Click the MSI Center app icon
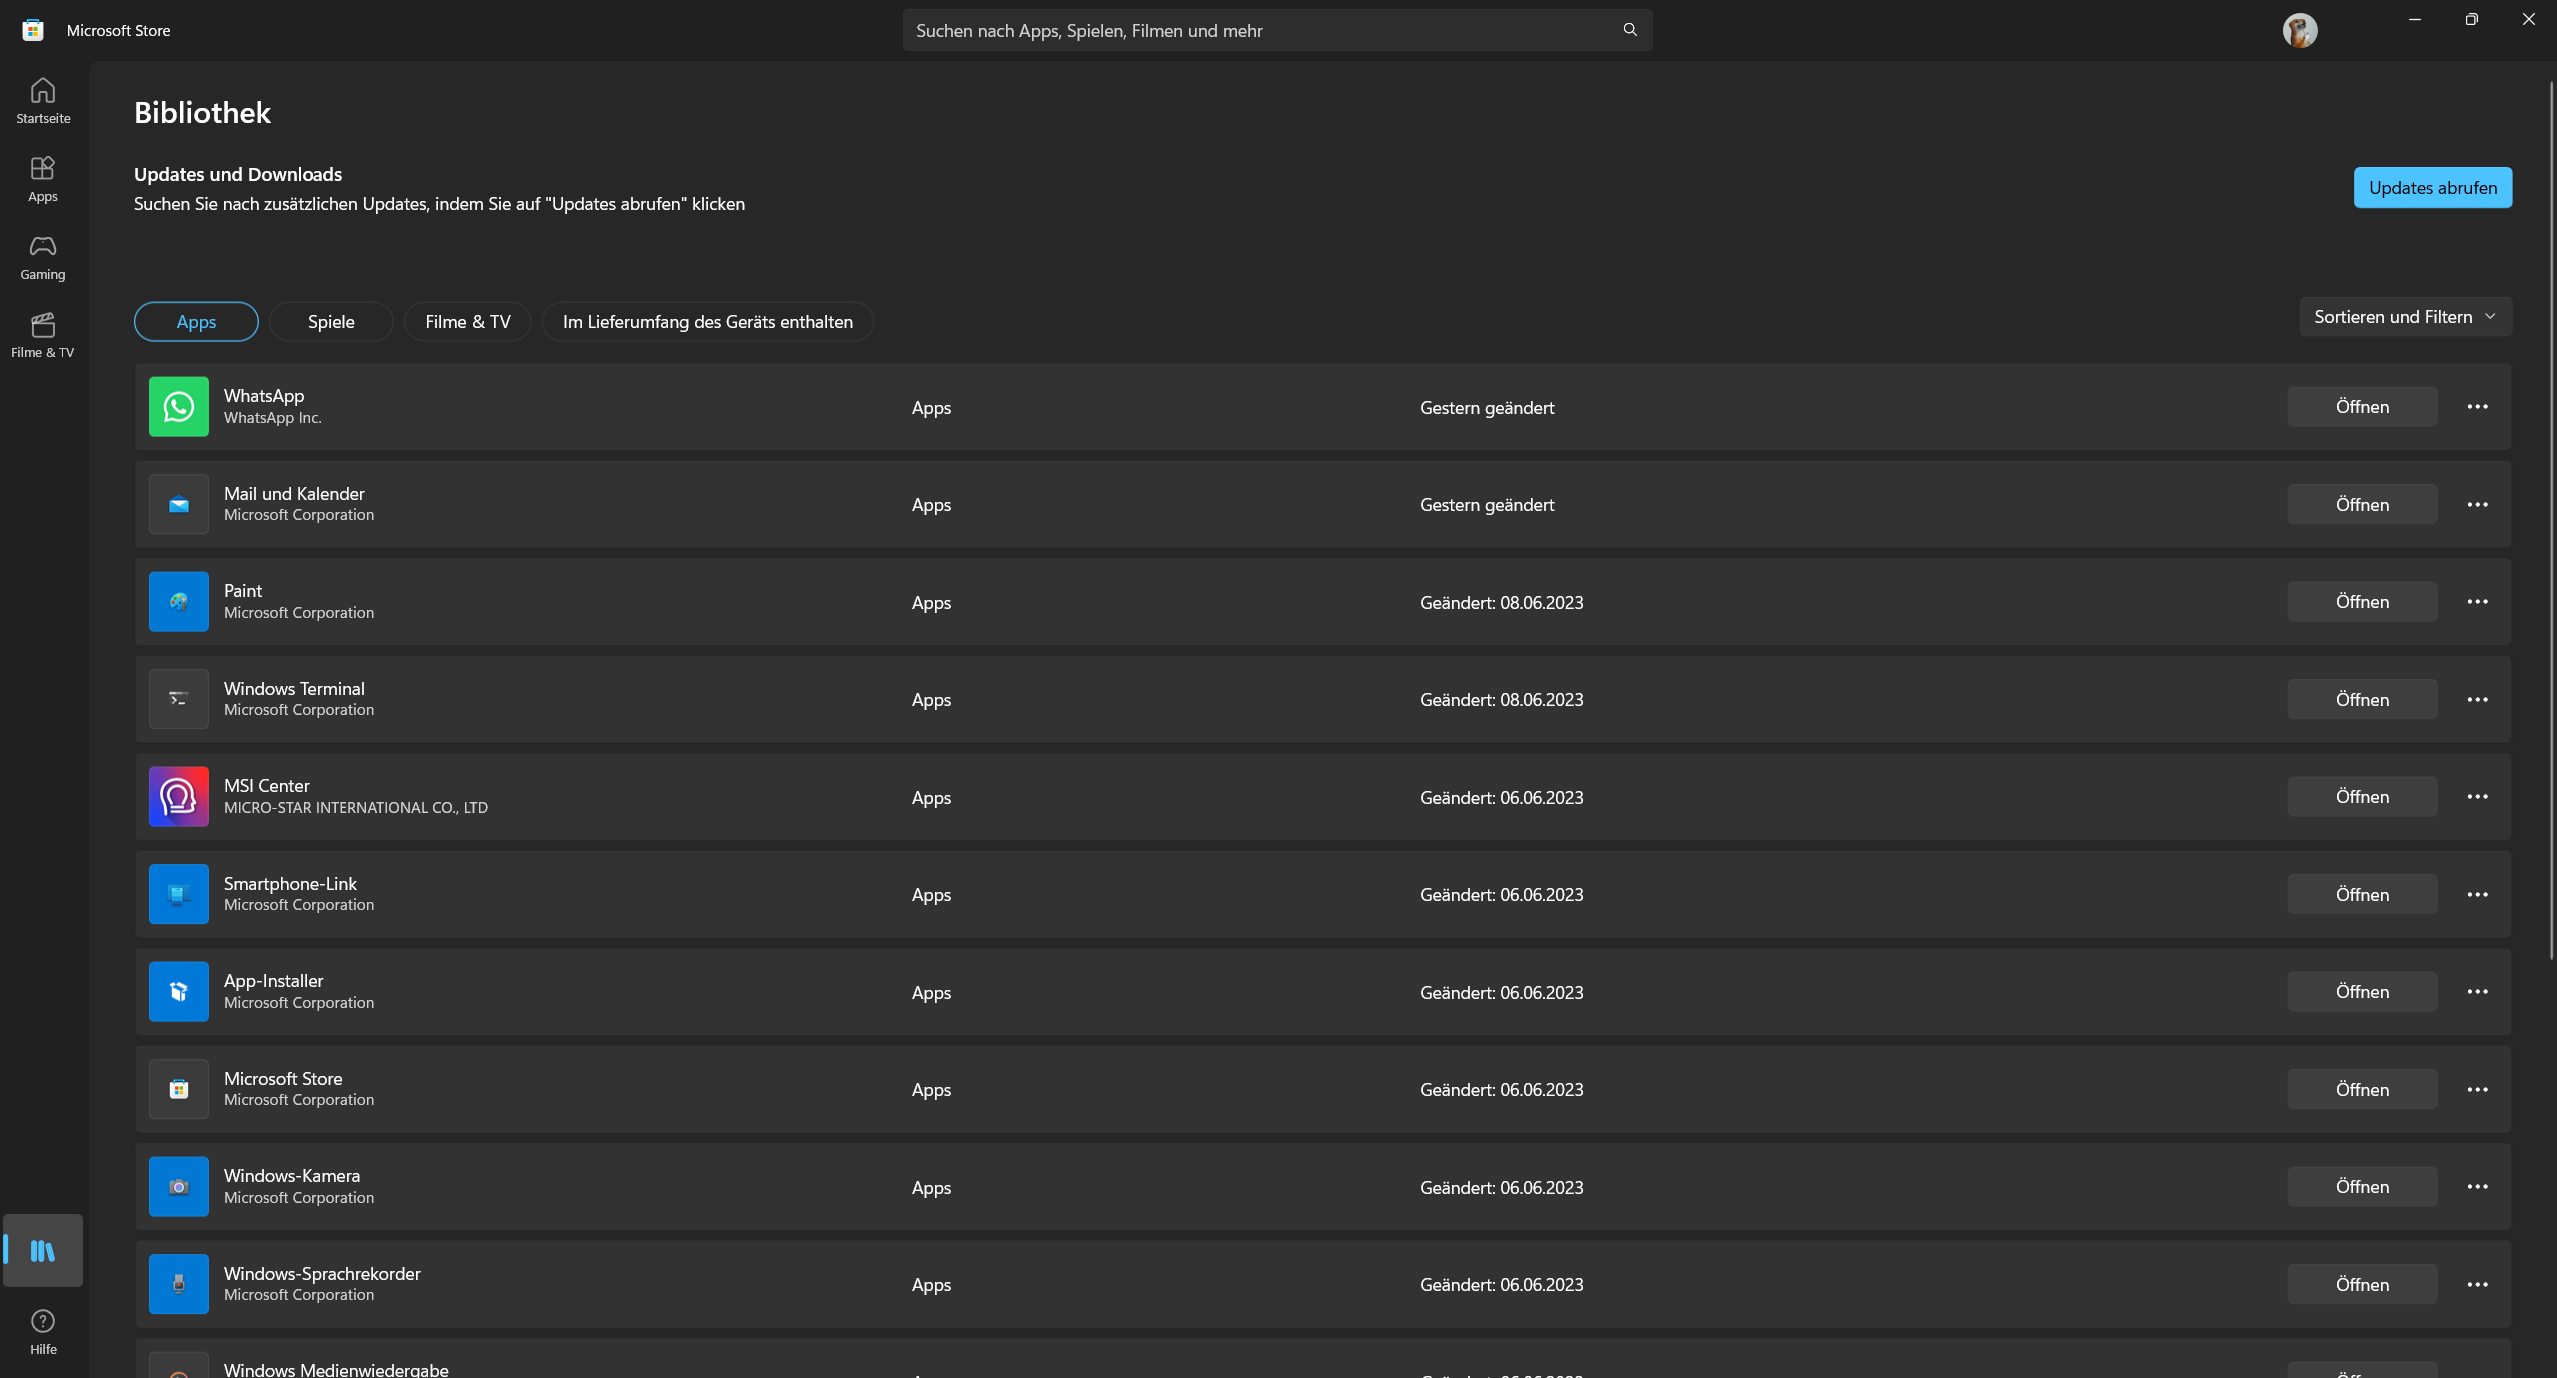 [x=179, y=797]
